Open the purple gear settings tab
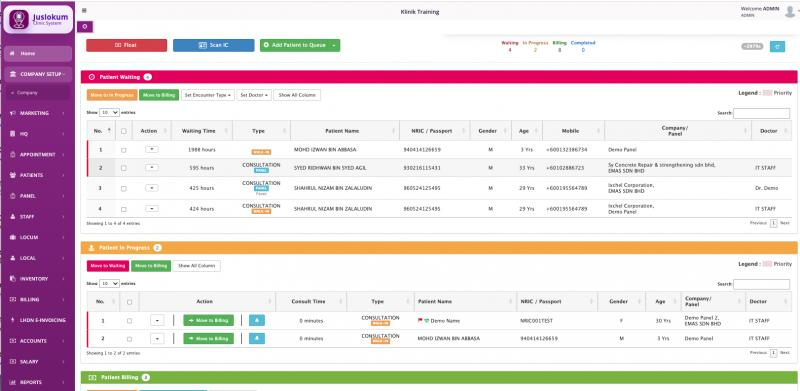 click(85, 27)
